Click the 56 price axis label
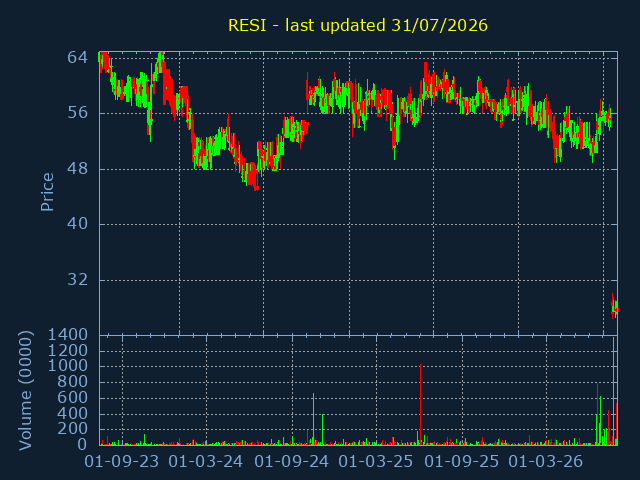The width and height of the screenshot is (640, 480). [x=78, y=113]
